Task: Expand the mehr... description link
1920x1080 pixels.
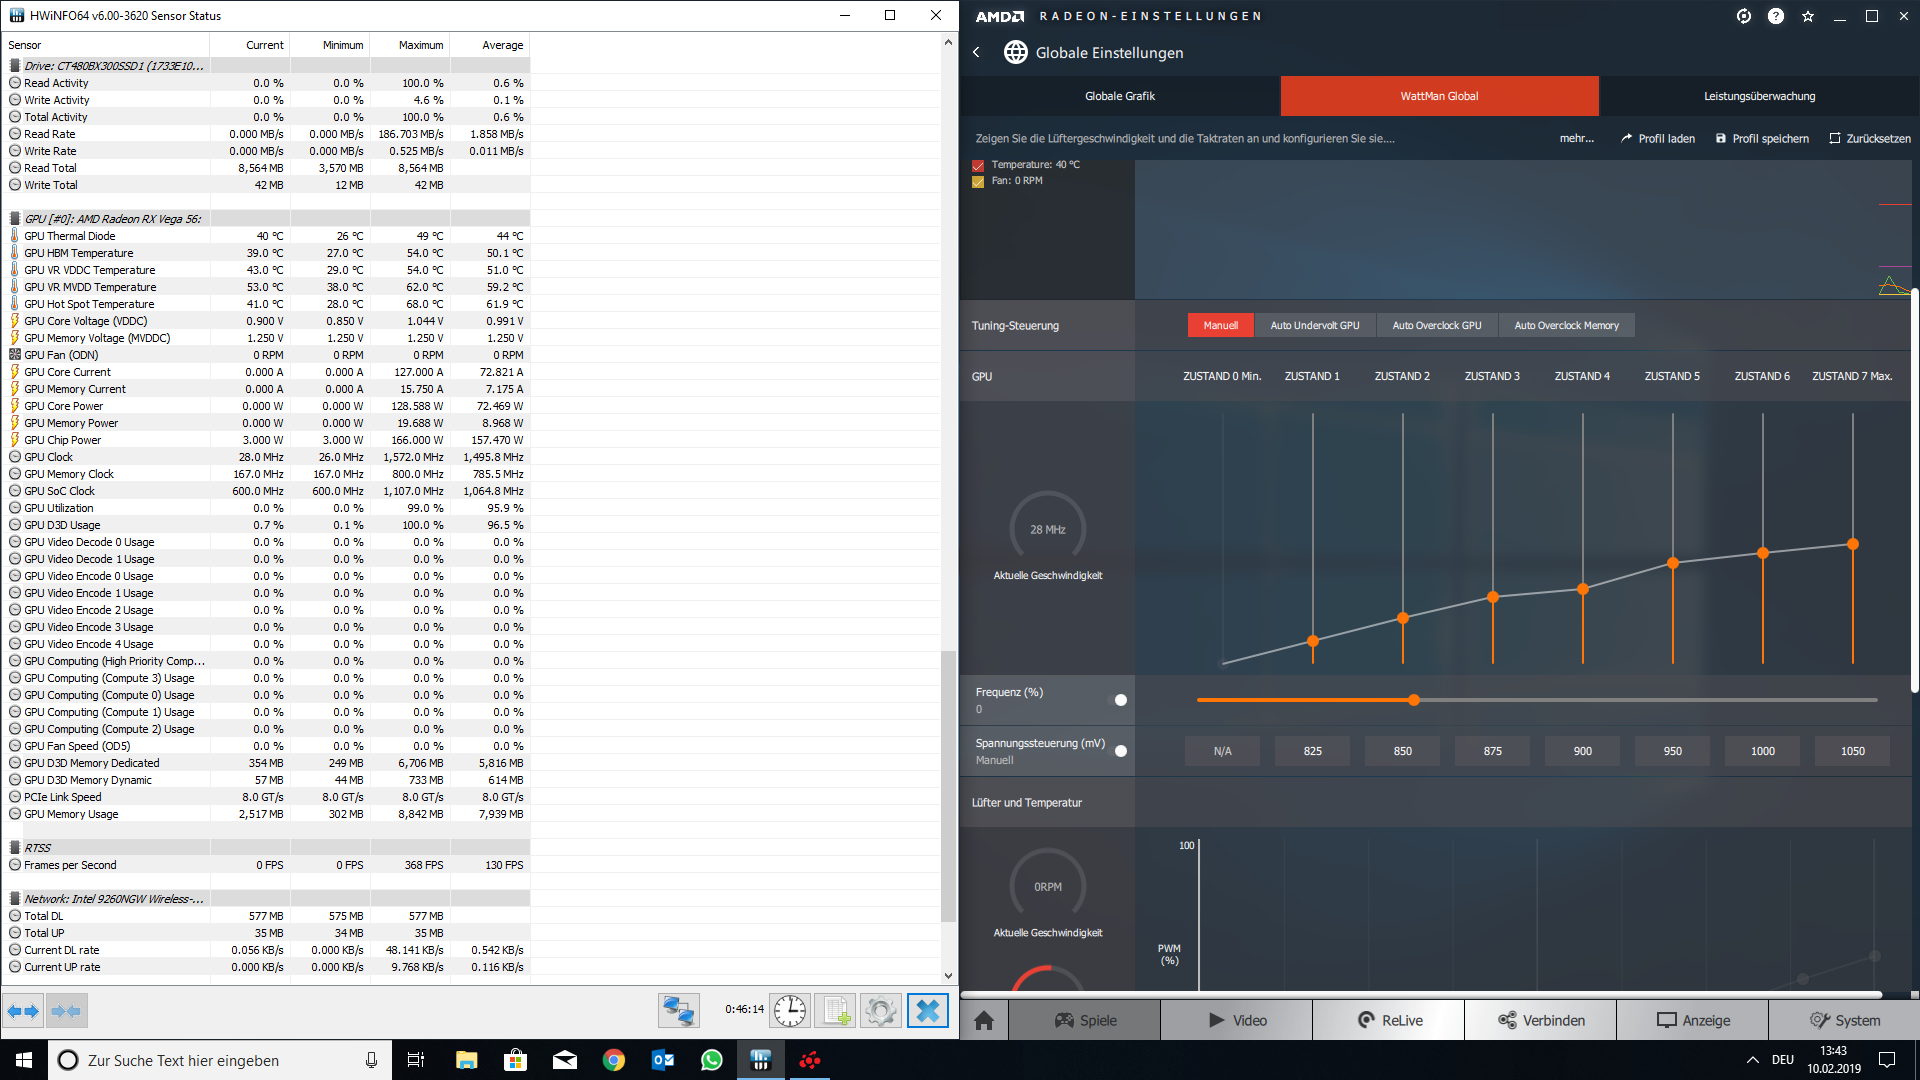Action: [x=1576, y=139]
